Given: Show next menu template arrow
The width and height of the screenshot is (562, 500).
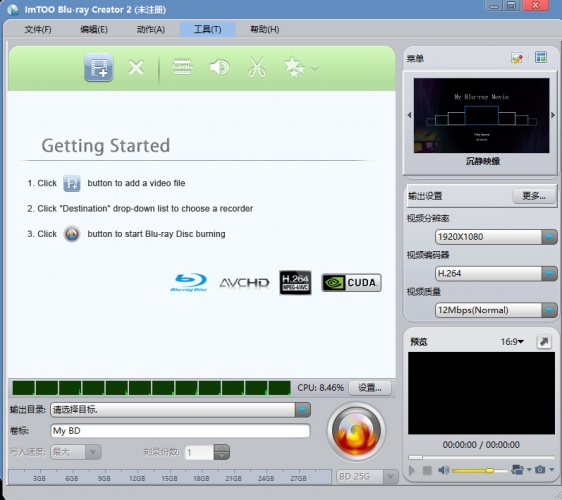Looking at the screenshot, I should [553, 115].
